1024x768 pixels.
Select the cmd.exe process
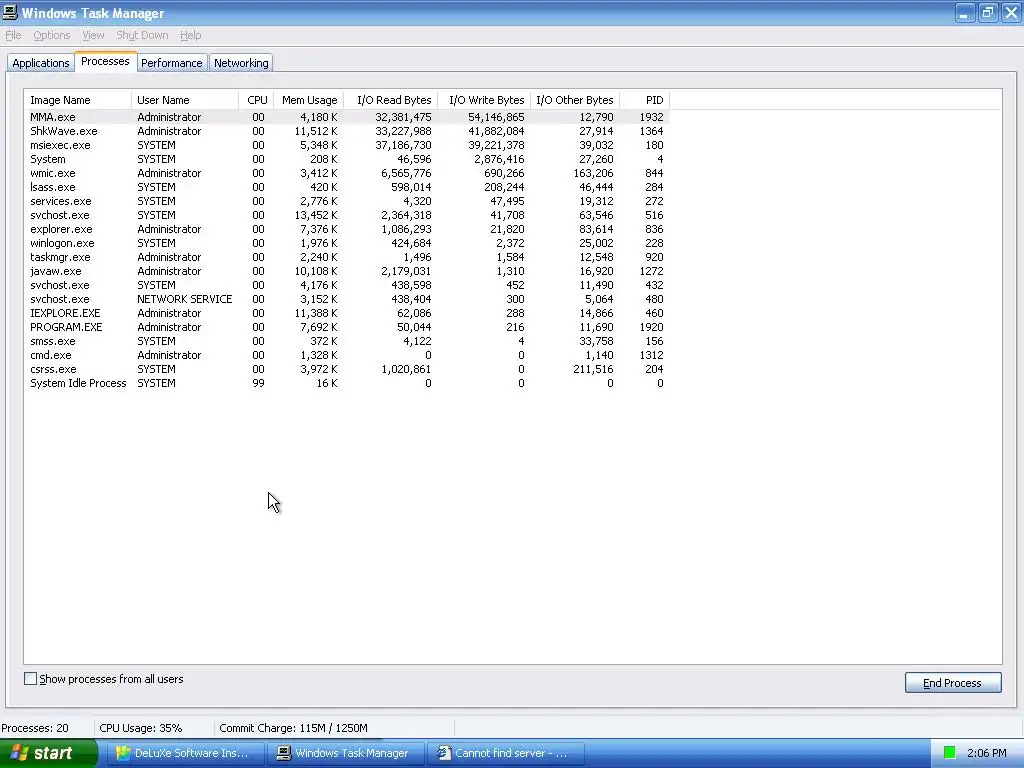click(347, 355)
